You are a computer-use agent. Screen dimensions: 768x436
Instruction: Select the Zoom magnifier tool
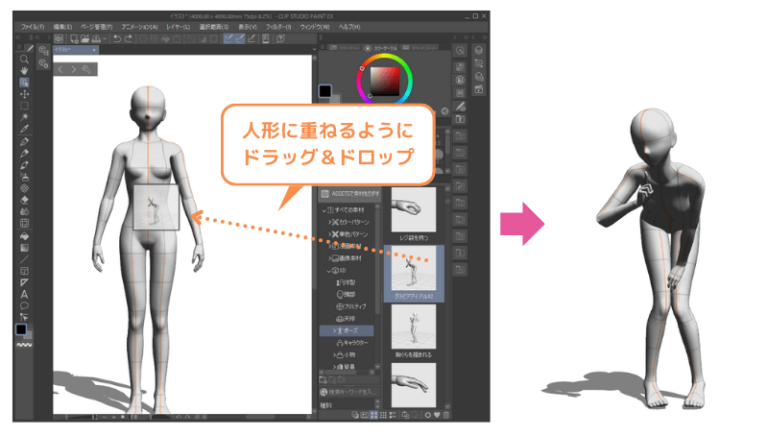25,59
